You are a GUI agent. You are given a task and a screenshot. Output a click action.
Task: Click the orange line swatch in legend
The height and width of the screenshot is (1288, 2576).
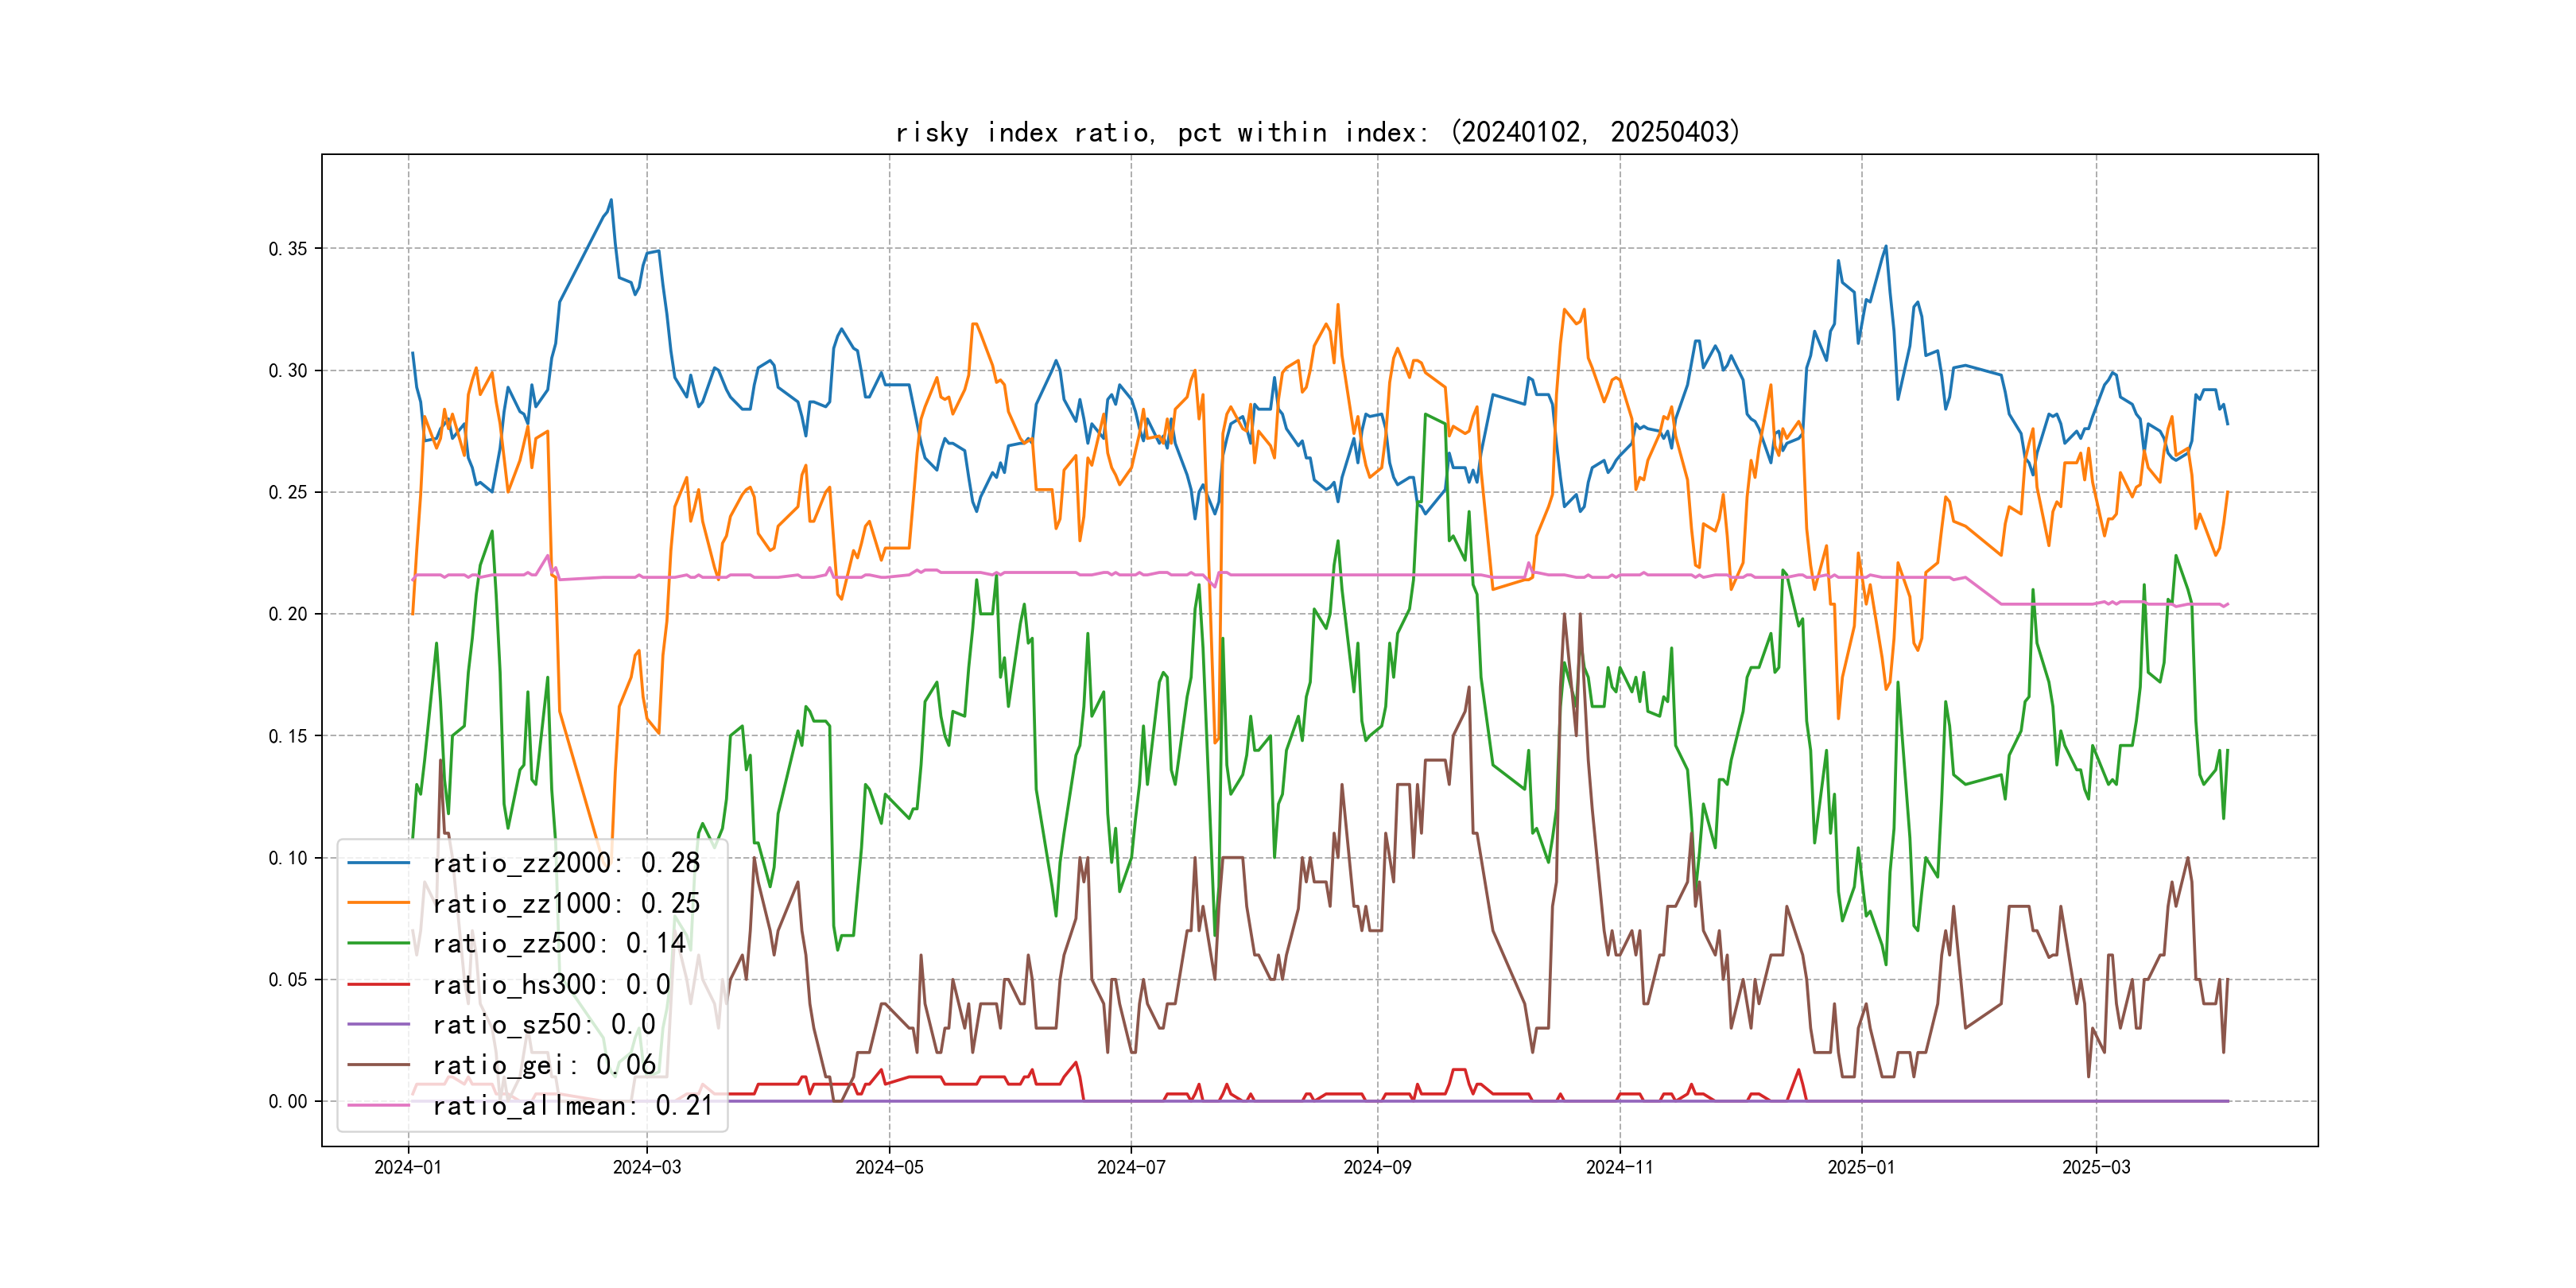pos(378,903)
